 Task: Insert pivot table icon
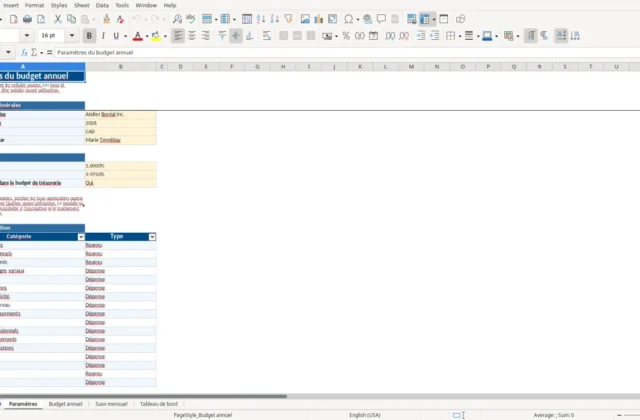click(x=333, y=19)
